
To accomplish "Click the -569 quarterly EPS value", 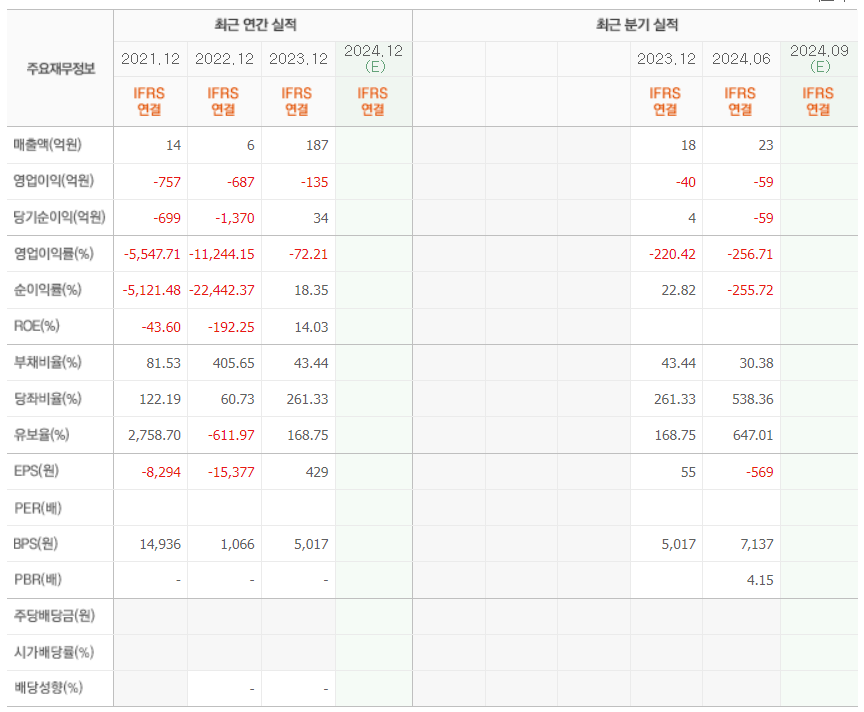I will 759,472.
